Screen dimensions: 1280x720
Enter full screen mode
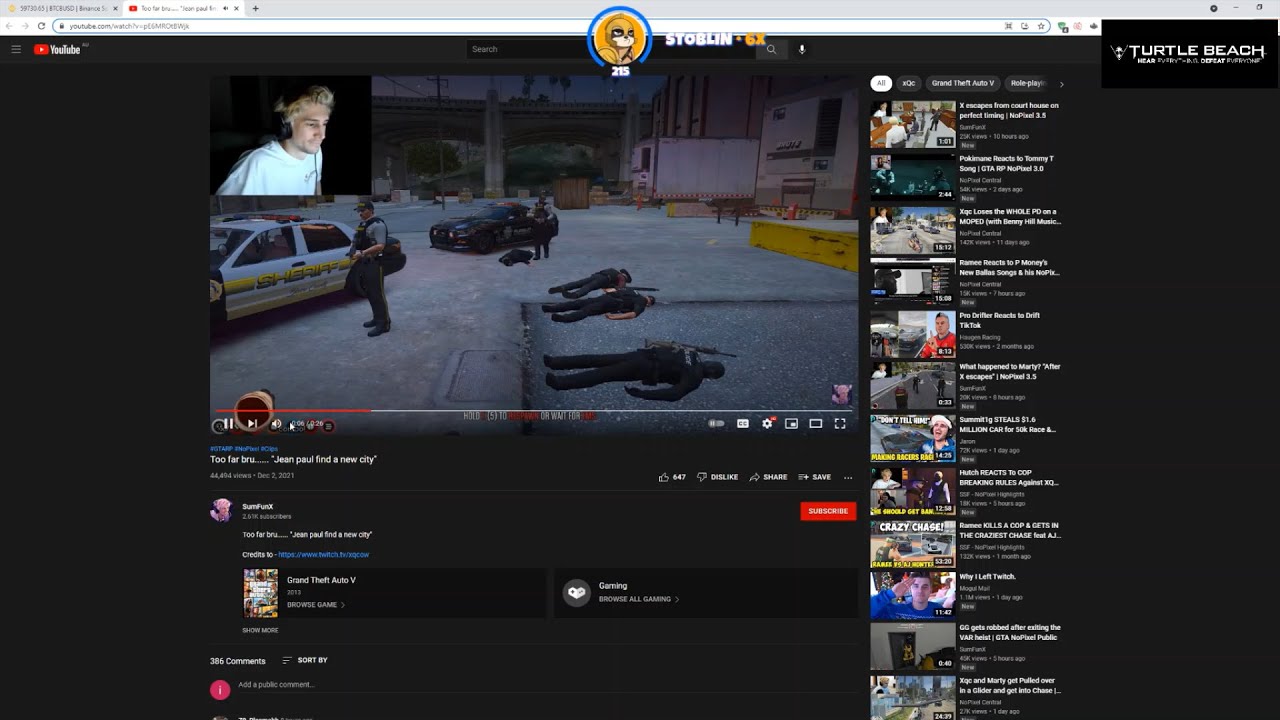click(x=840, y=424)
